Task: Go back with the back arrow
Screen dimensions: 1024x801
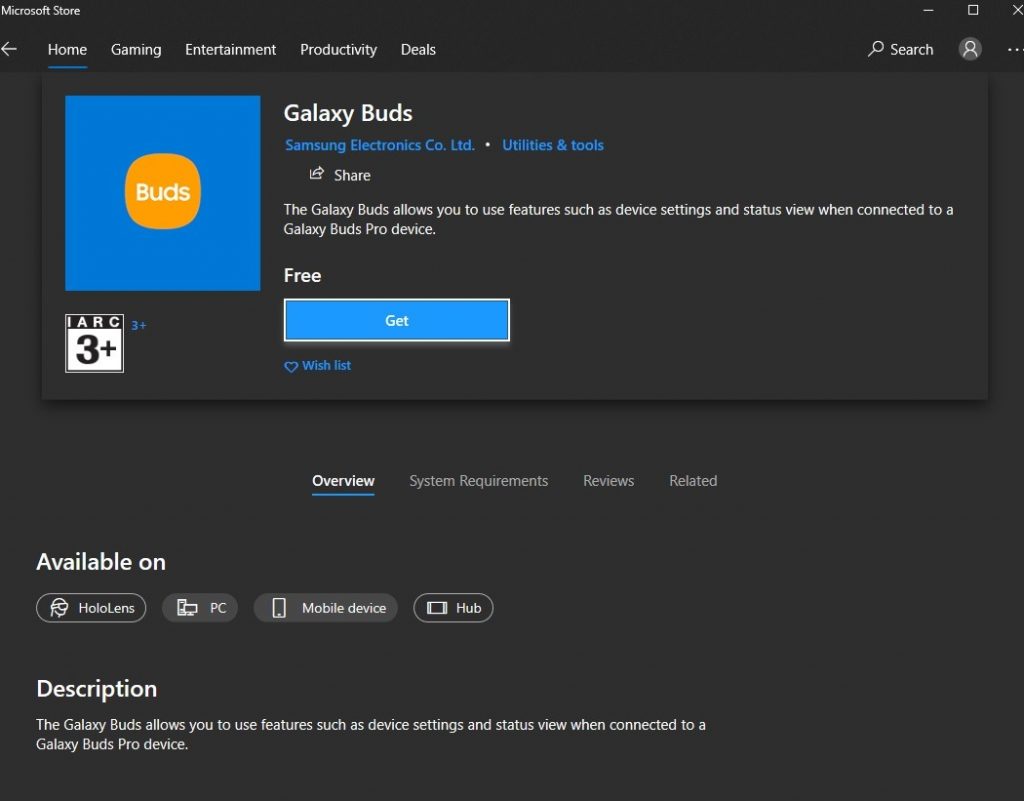Action: [x=8, y=49]
